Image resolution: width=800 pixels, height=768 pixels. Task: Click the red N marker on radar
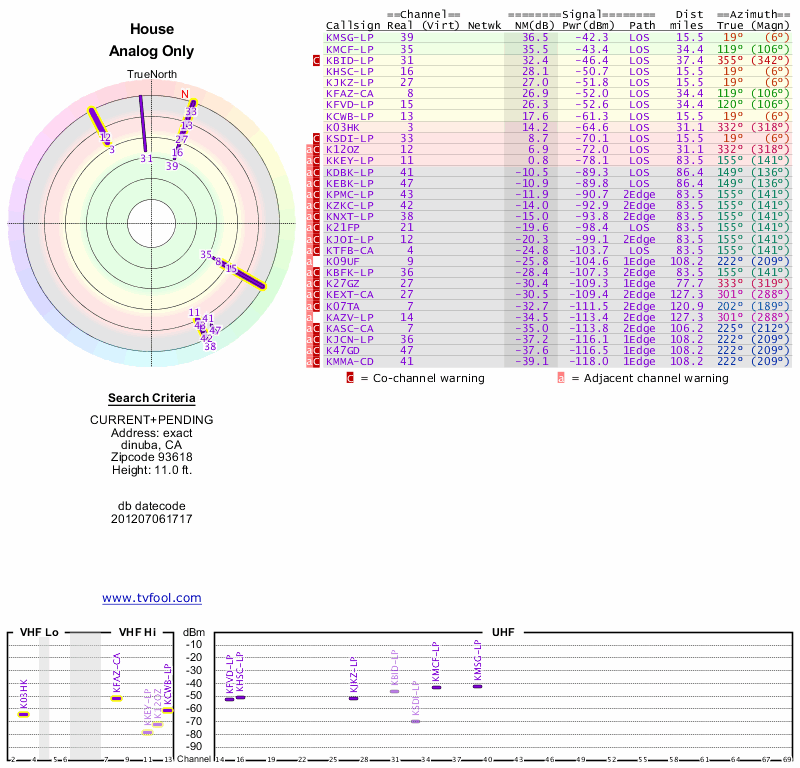tap(184, 95)
